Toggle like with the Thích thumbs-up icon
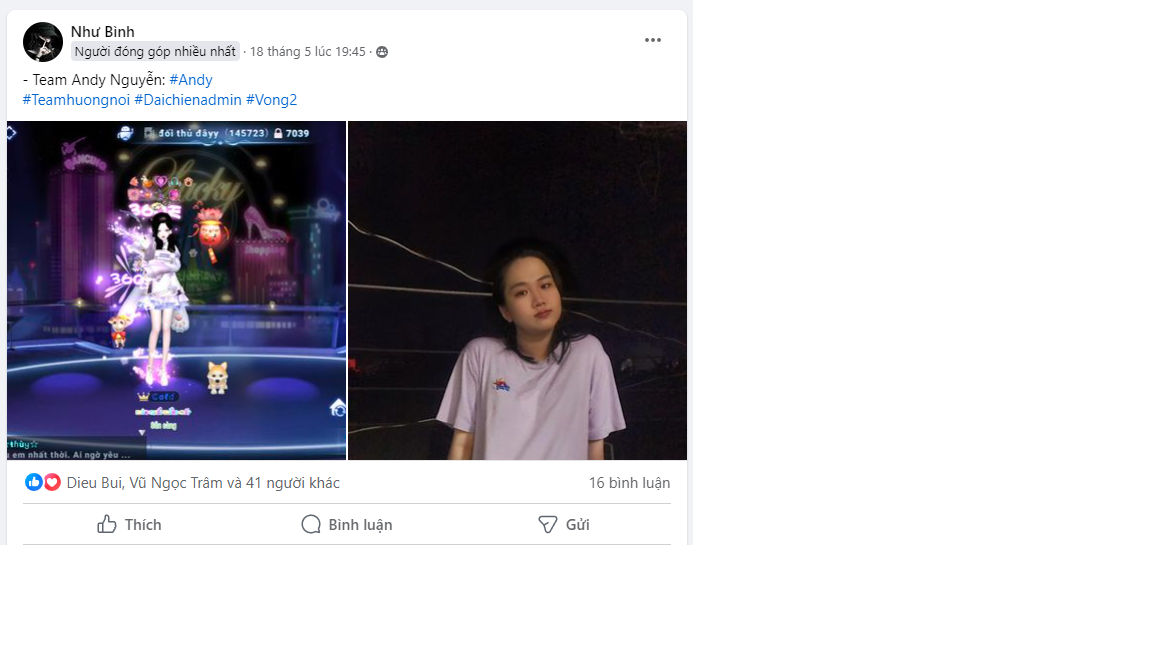The height and width of the screenshot is (648, 1152). click(107, 525)
